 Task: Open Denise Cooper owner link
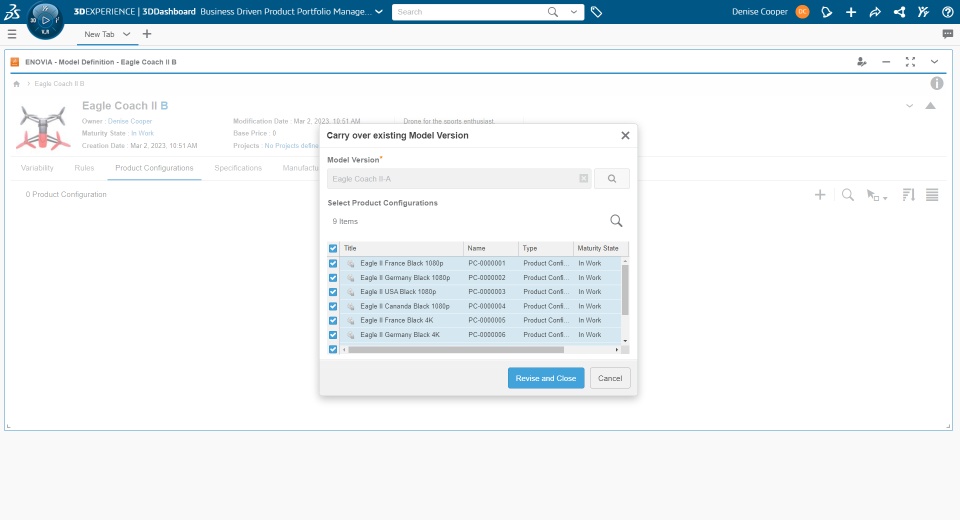coord(130,121)
